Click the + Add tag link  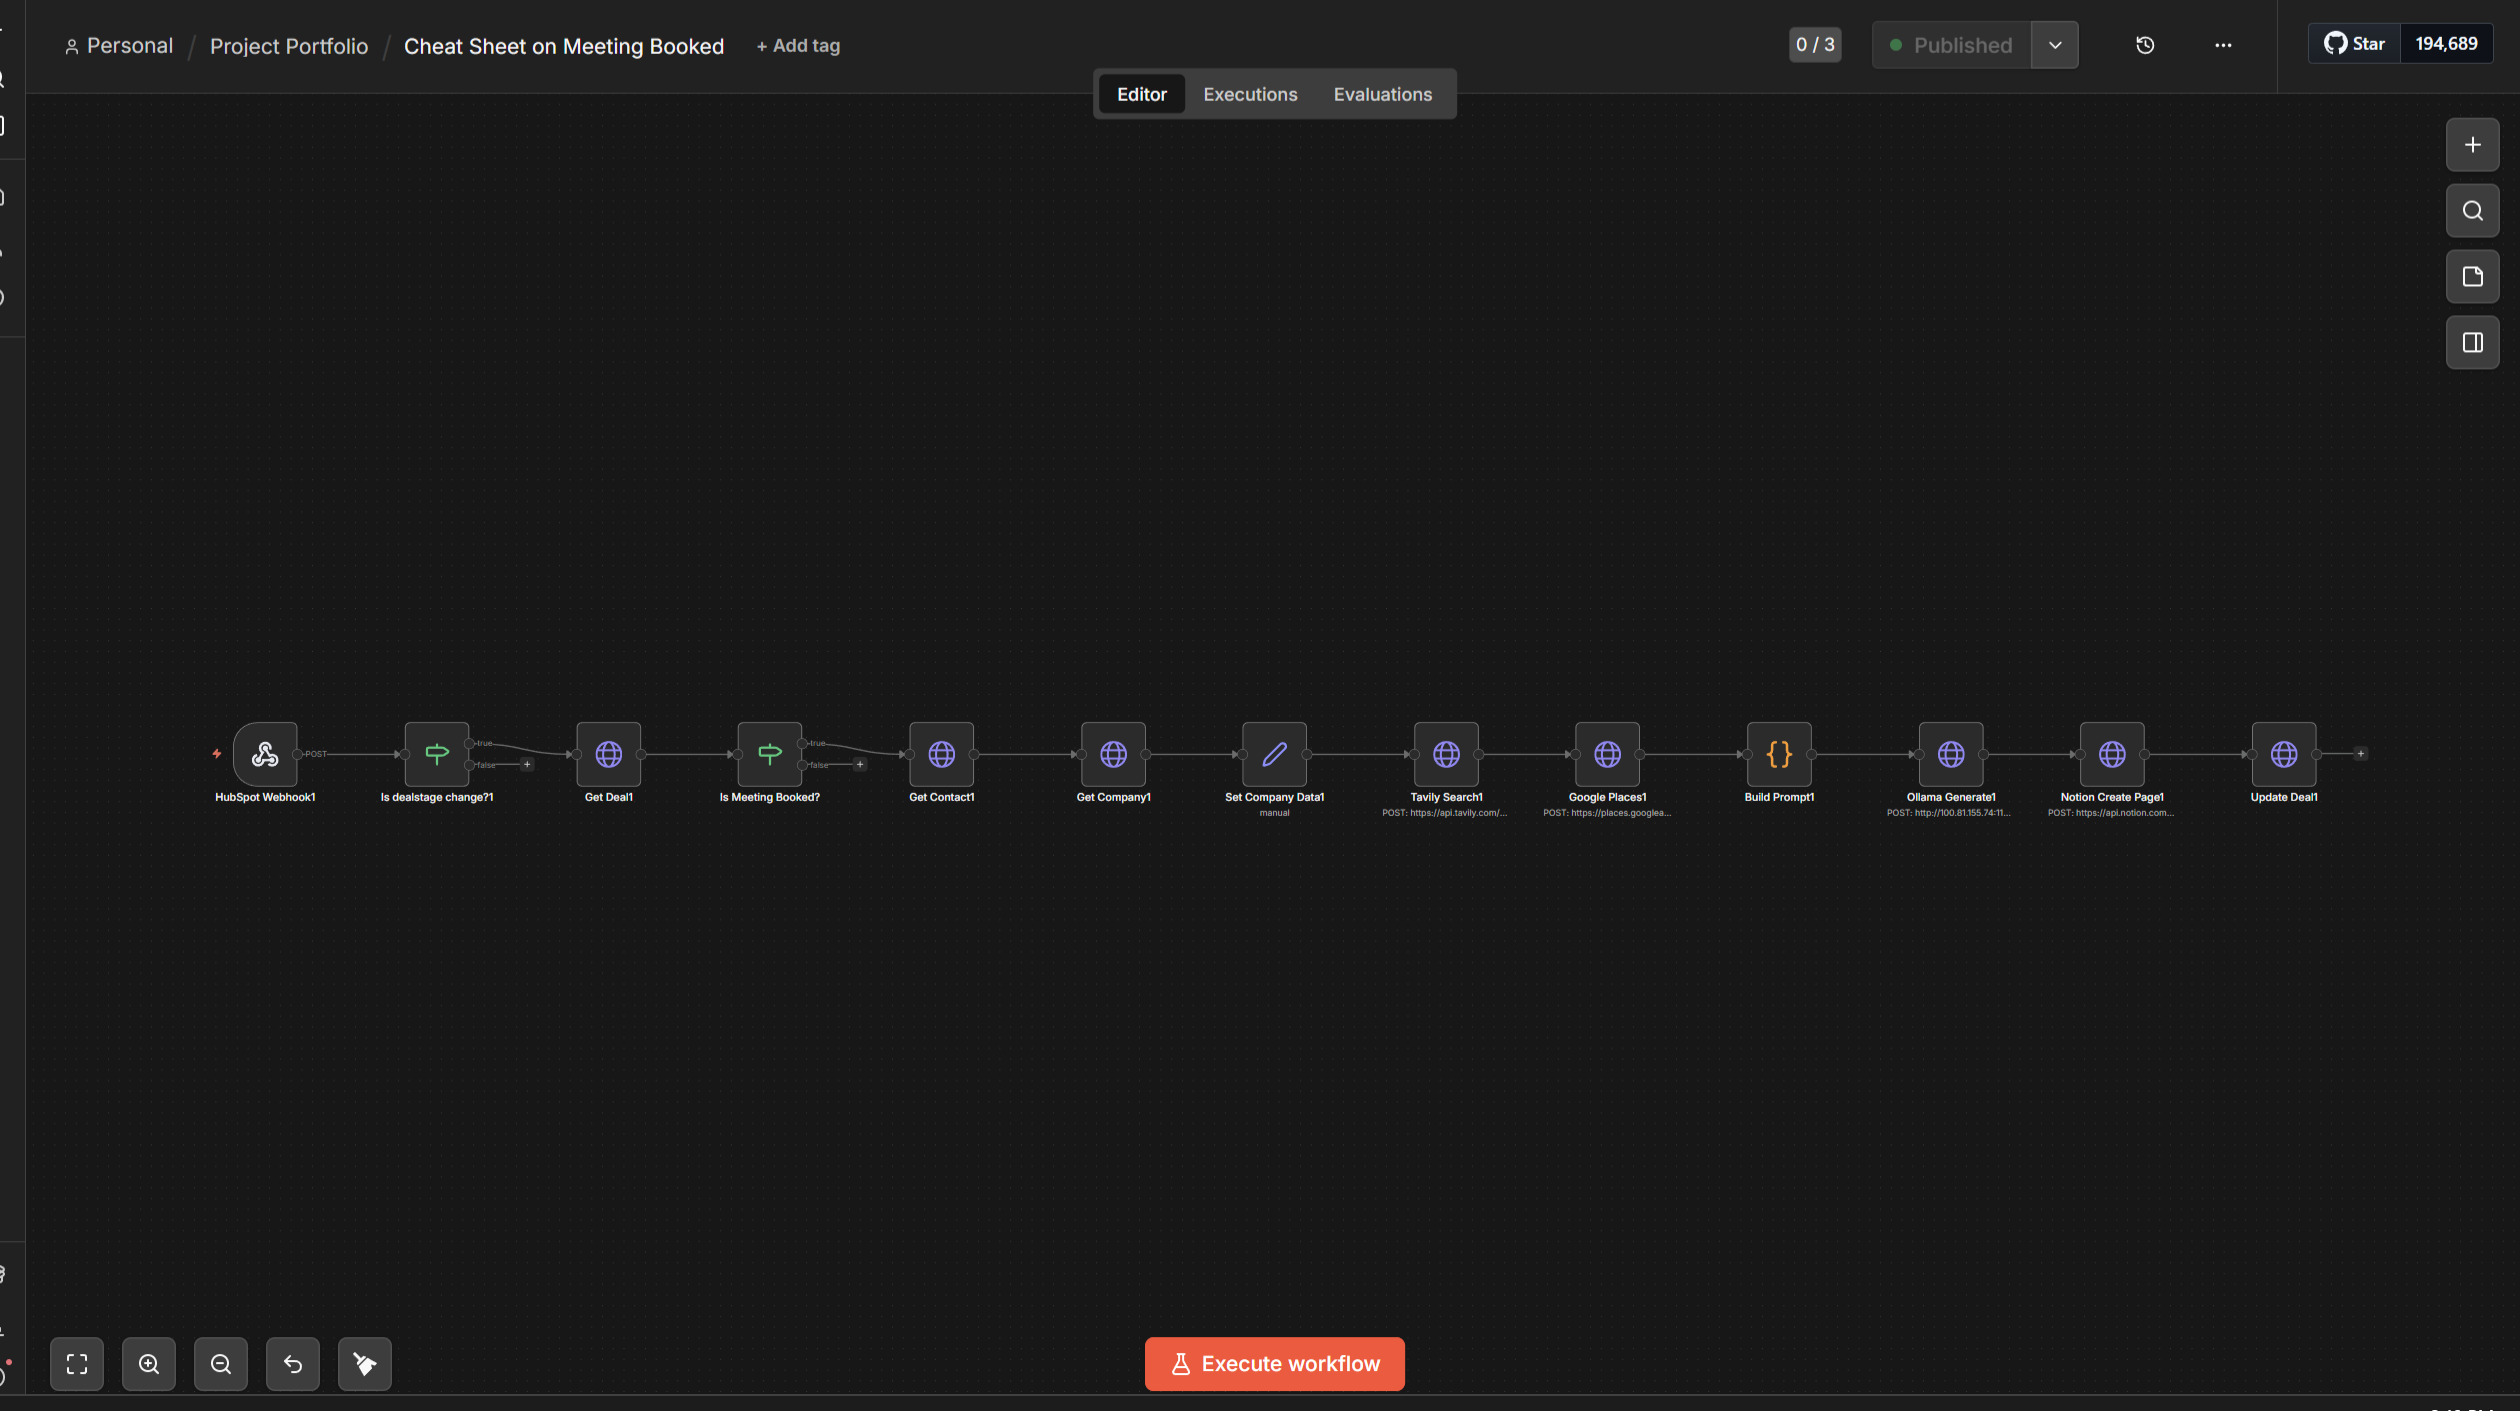click(798, 46)
